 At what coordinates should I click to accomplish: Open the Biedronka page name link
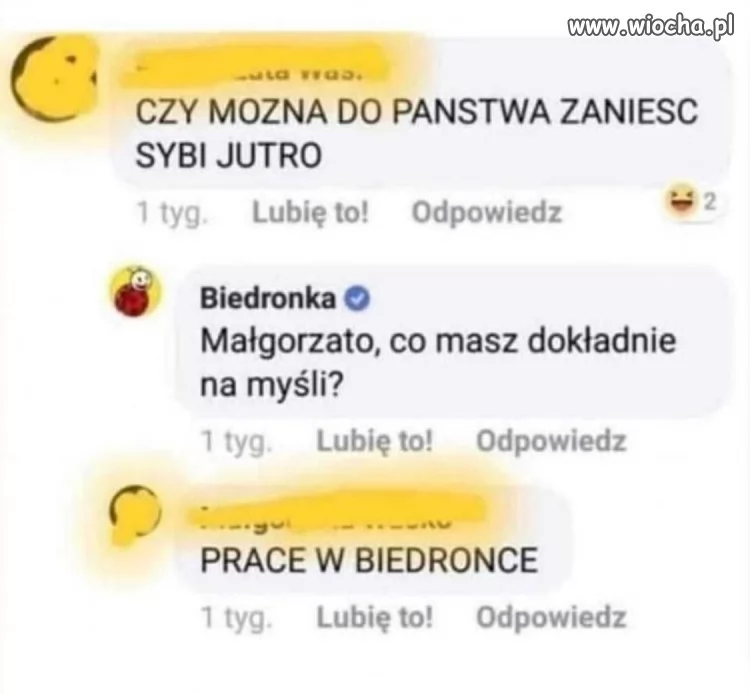pyautogui.click(x=268, y=299)
